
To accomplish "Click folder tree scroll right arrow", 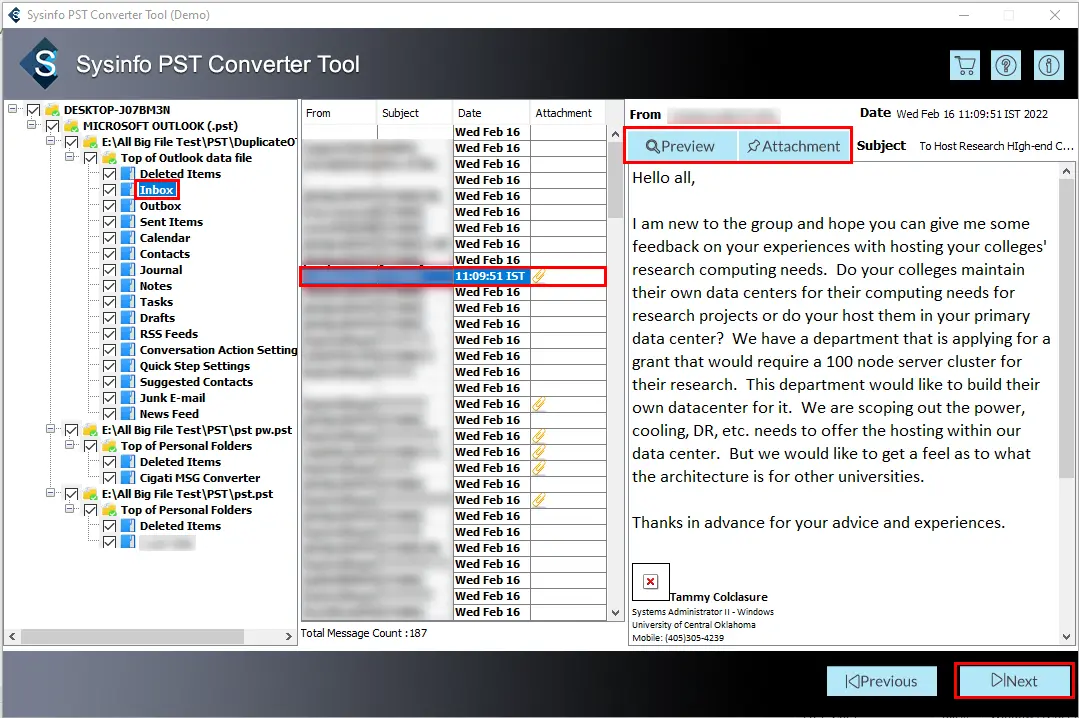I will point(289,637).
